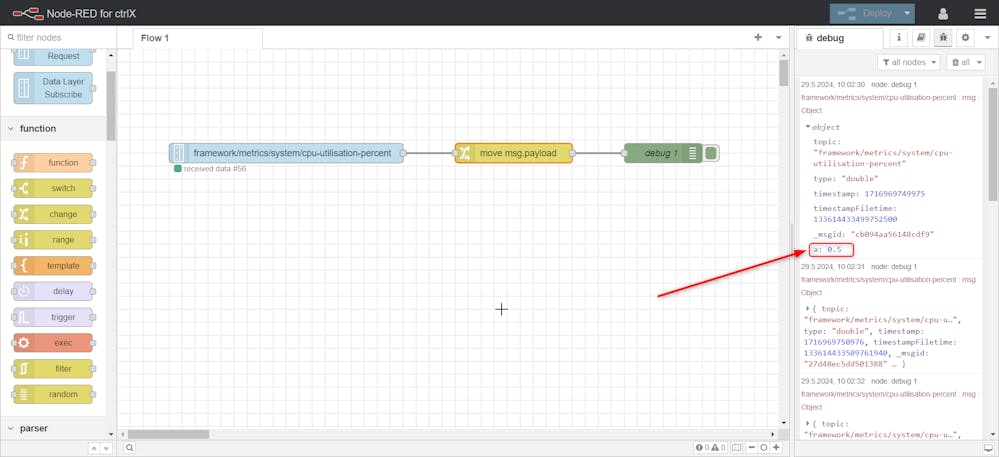Screen dimensions: 999x457
Task: Open the Deploy options dropdown arrow
Action: (907, 14)
